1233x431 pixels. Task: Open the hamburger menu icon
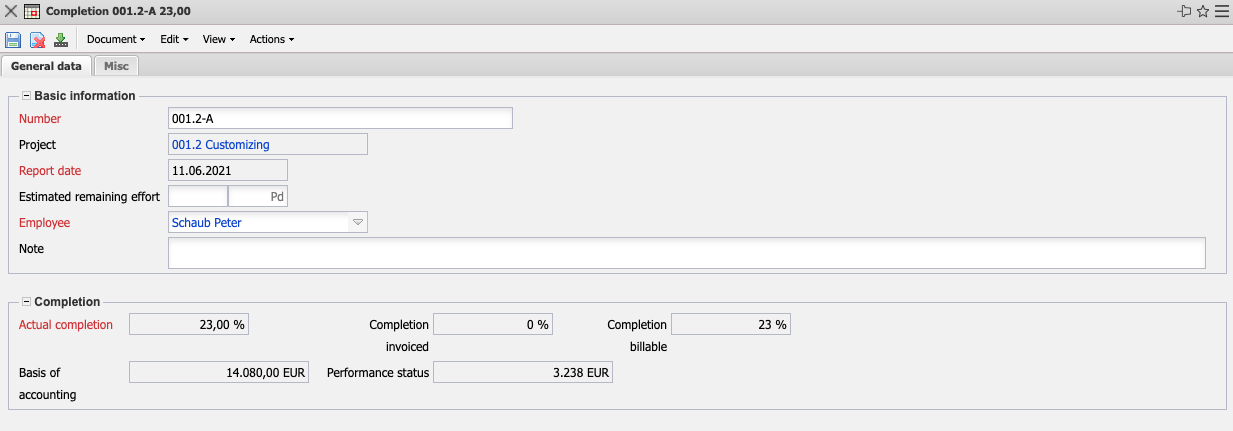[x=1221, y=11]
